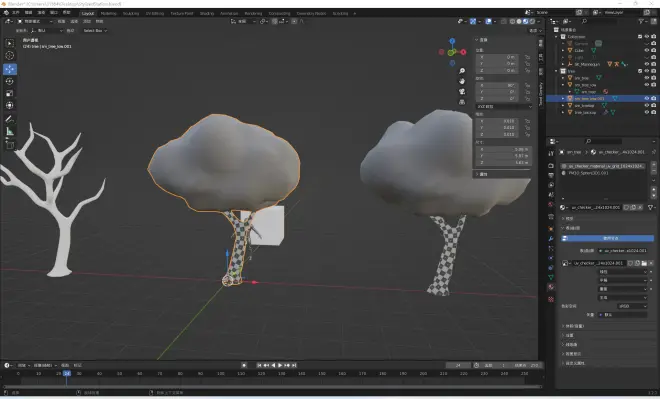Switch to the Sculpting workspace tab

coord(130,13)
